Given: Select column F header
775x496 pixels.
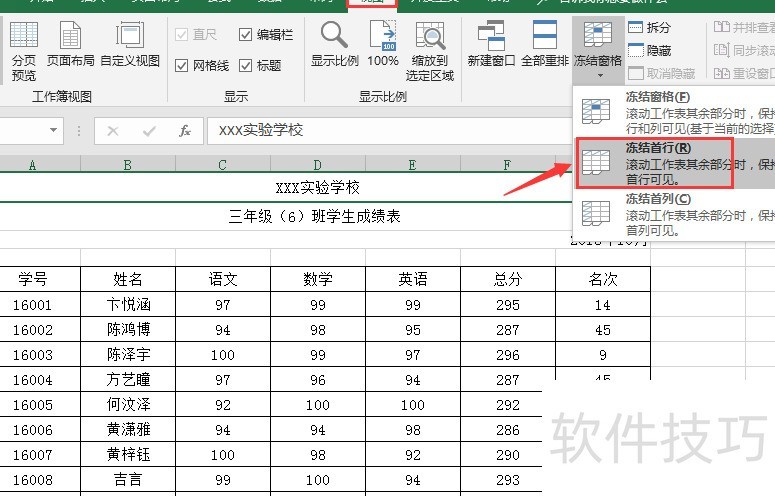Looking at the screenshot, I should pyautogui.click(x=507, y=165).
